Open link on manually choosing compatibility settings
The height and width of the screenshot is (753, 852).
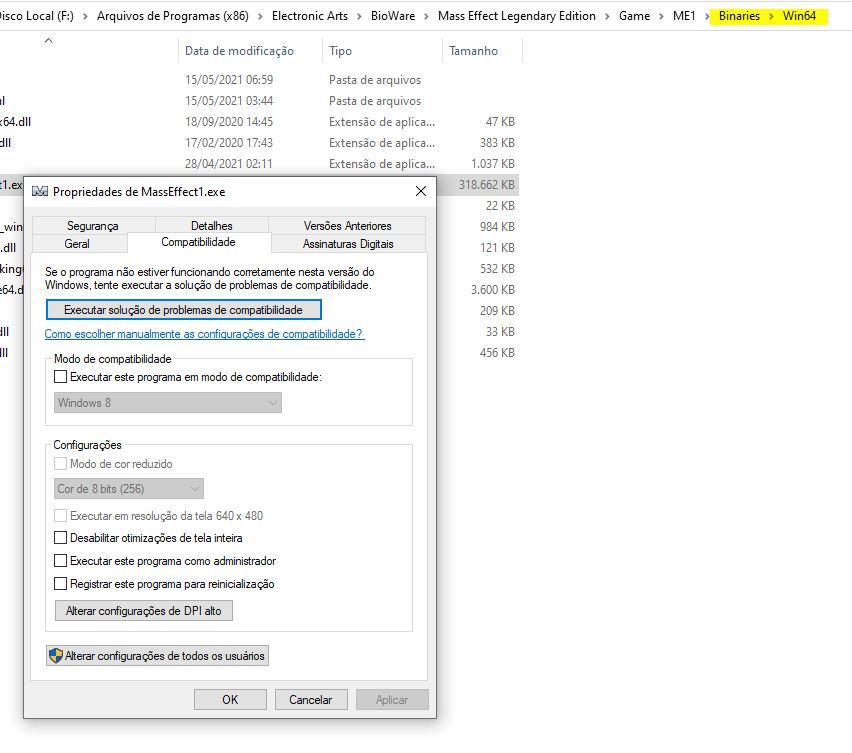click(x=204, y=334)
